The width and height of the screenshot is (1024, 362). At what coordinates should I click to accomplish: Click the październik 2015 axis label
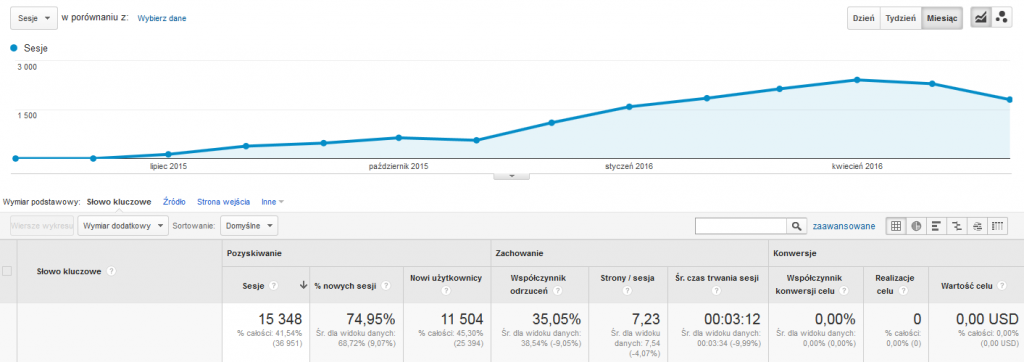click(x=398, y=167)
